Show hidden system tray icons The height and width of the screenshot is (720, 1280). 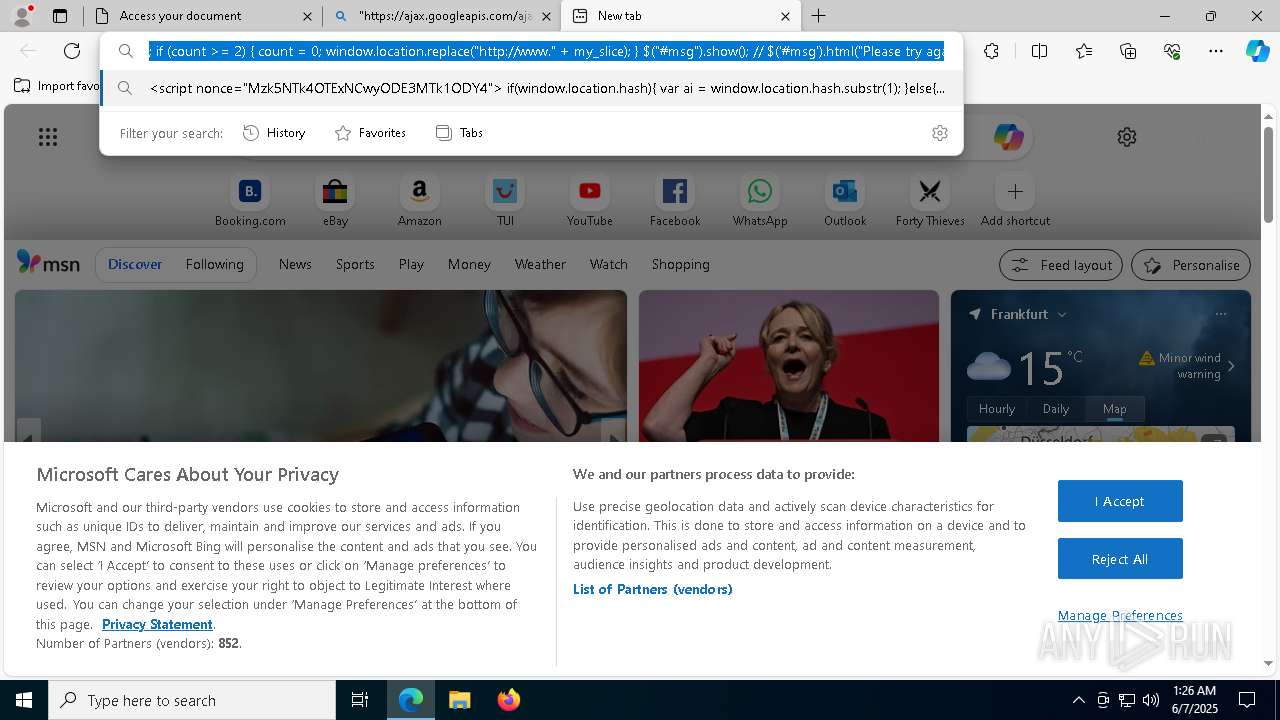tap(1078, 700)
